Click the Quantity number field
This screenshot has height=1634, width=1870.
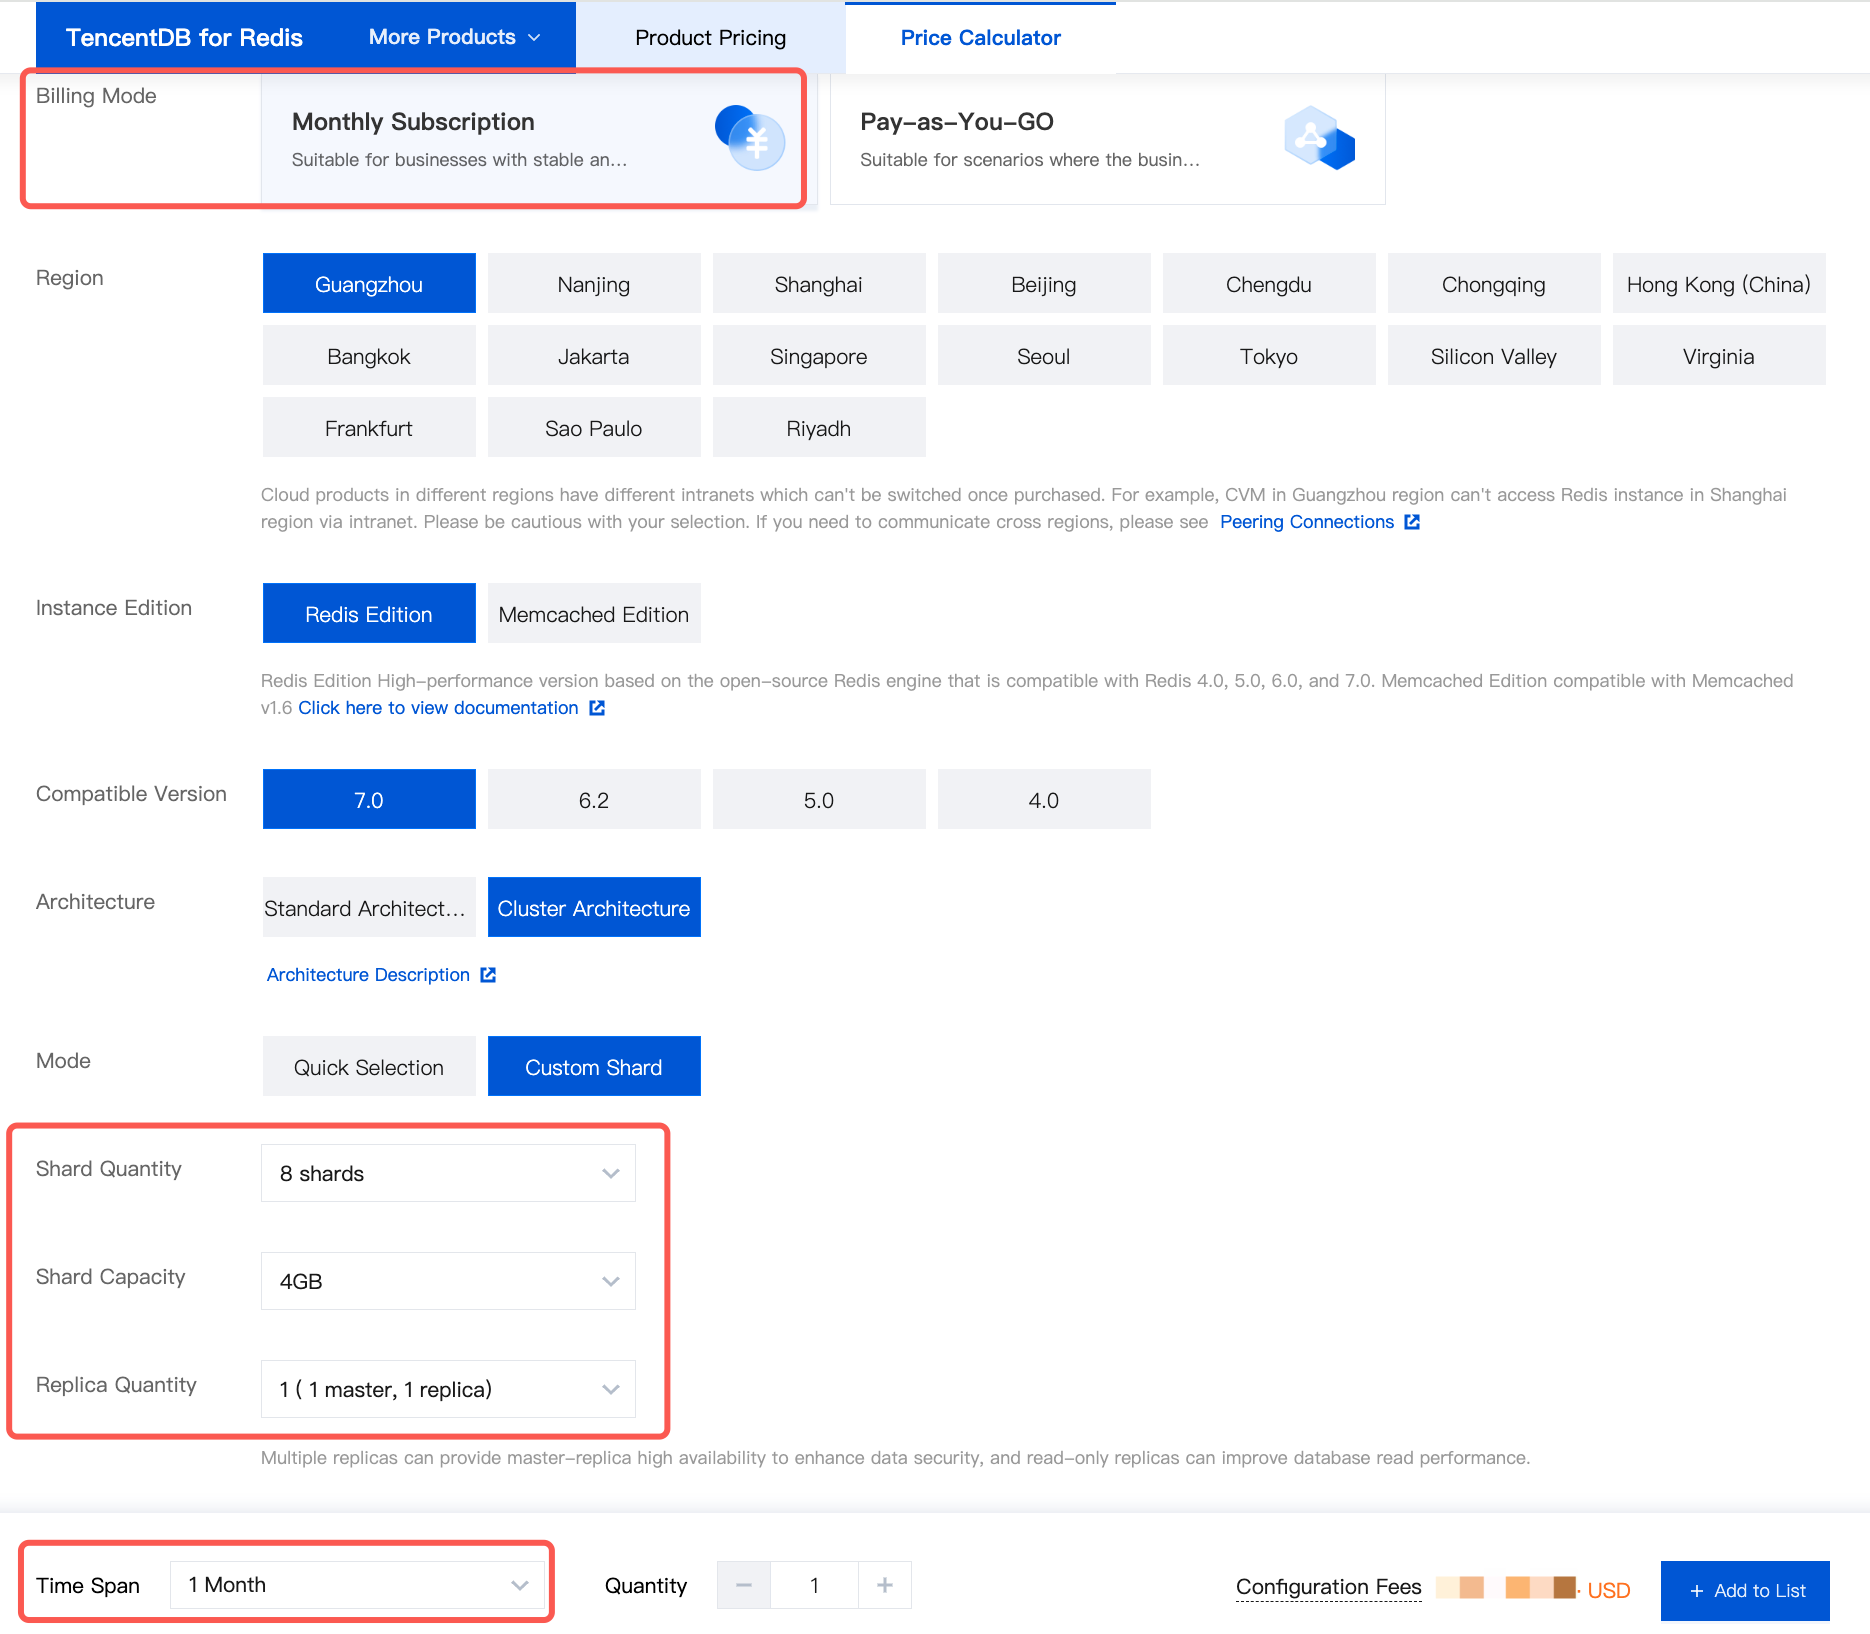click(x=814, y=1585)
